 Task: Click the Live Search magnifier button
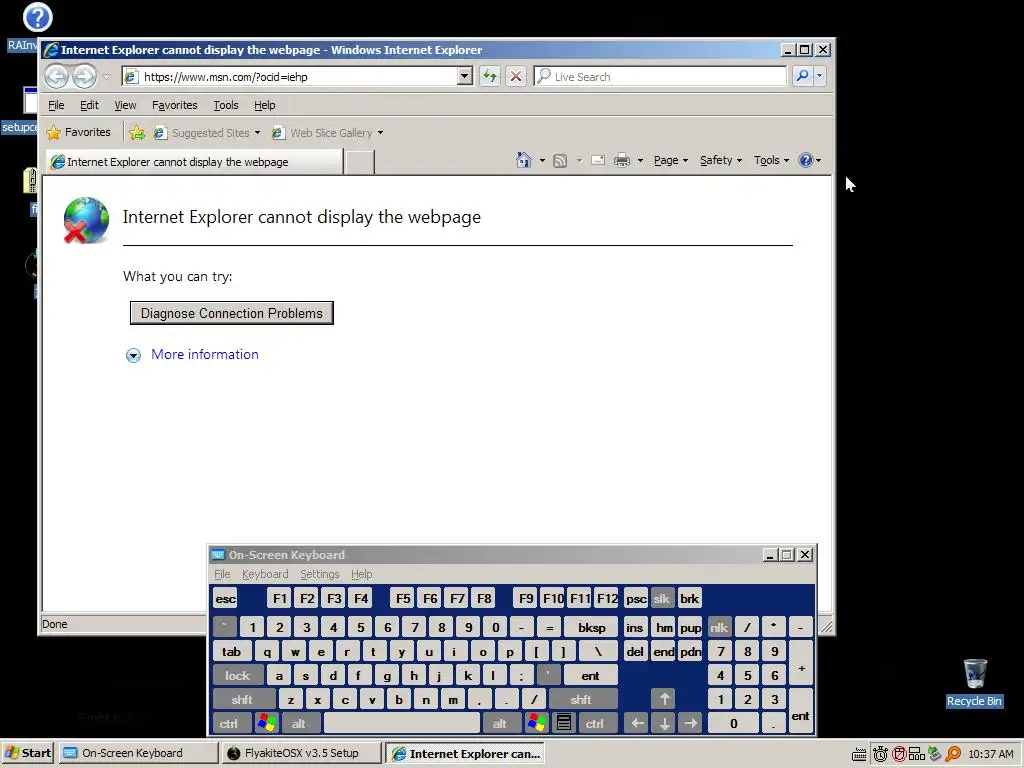click(x=802, y=76)
